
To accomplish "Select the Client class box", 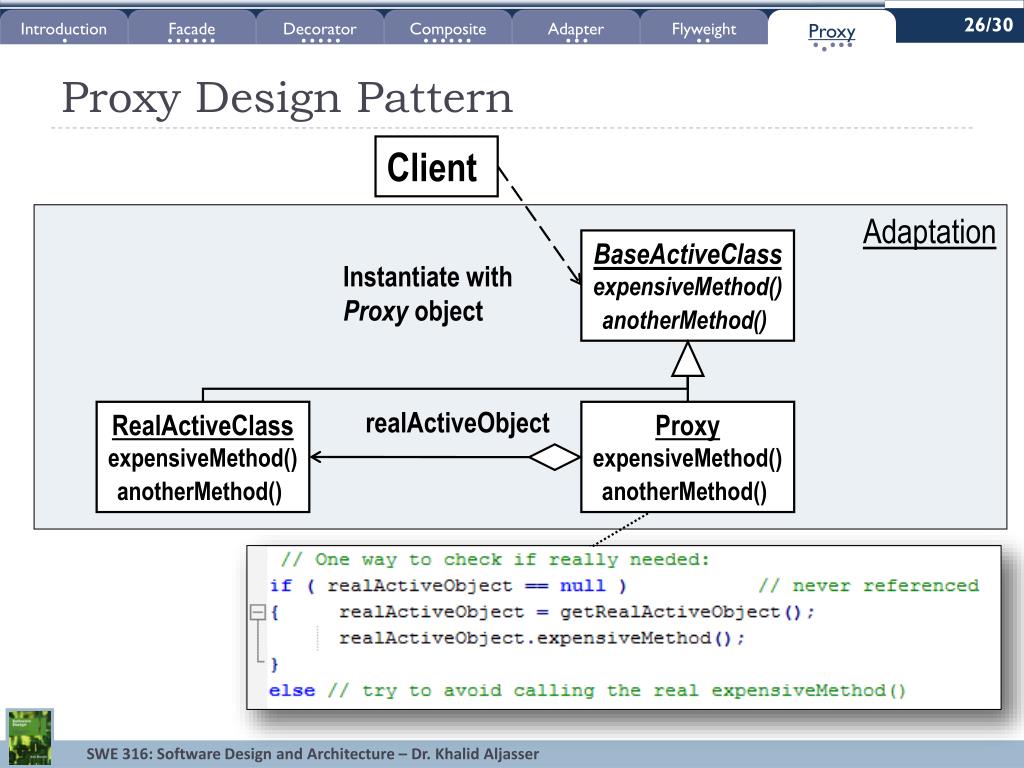I will point(436,167).
